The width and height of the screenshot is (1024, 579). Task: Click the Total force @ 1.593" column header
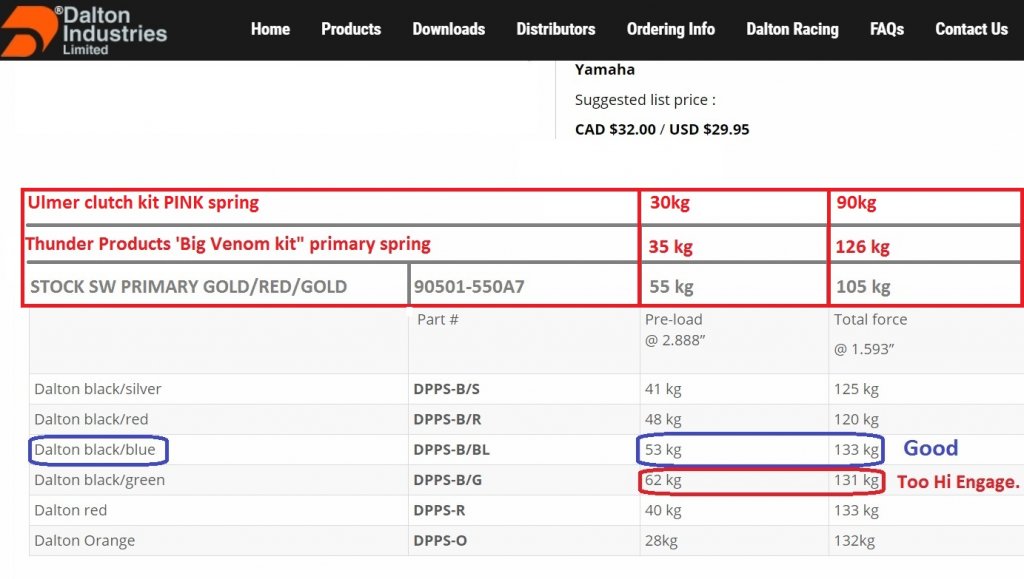(x=871, y=334)
